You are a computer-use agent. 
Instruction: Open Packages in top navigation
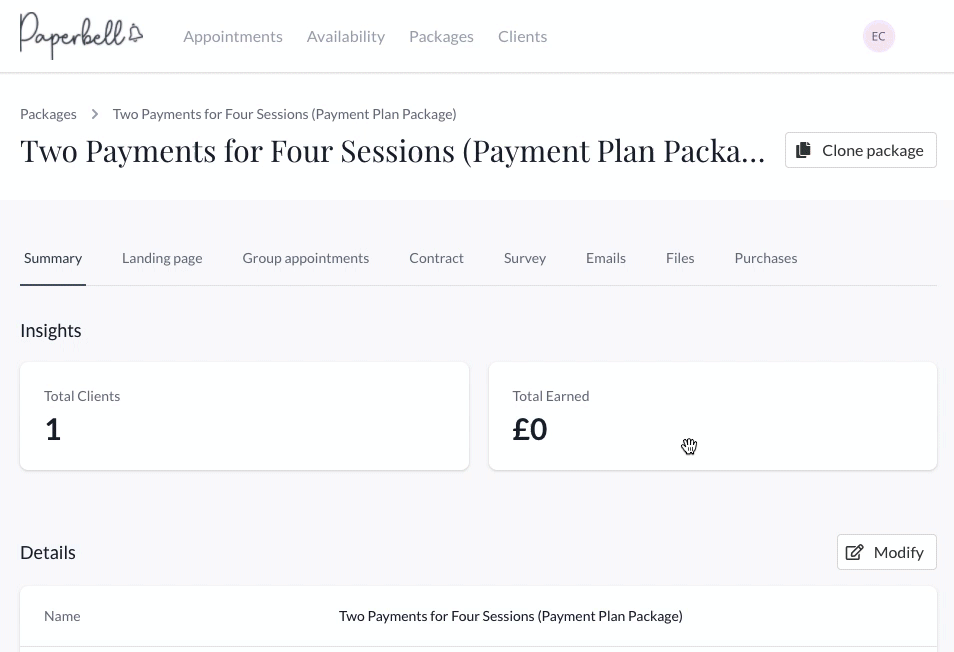(441, 36)
